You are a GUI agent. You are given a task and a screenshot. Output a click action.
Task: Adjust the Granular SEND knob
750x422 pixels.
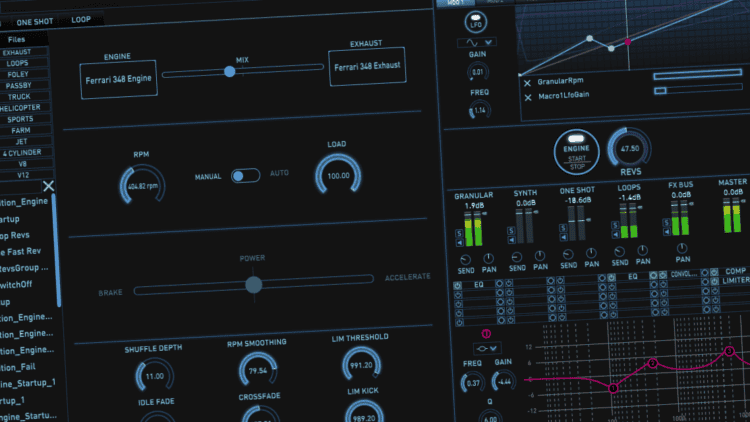(465, 260)
